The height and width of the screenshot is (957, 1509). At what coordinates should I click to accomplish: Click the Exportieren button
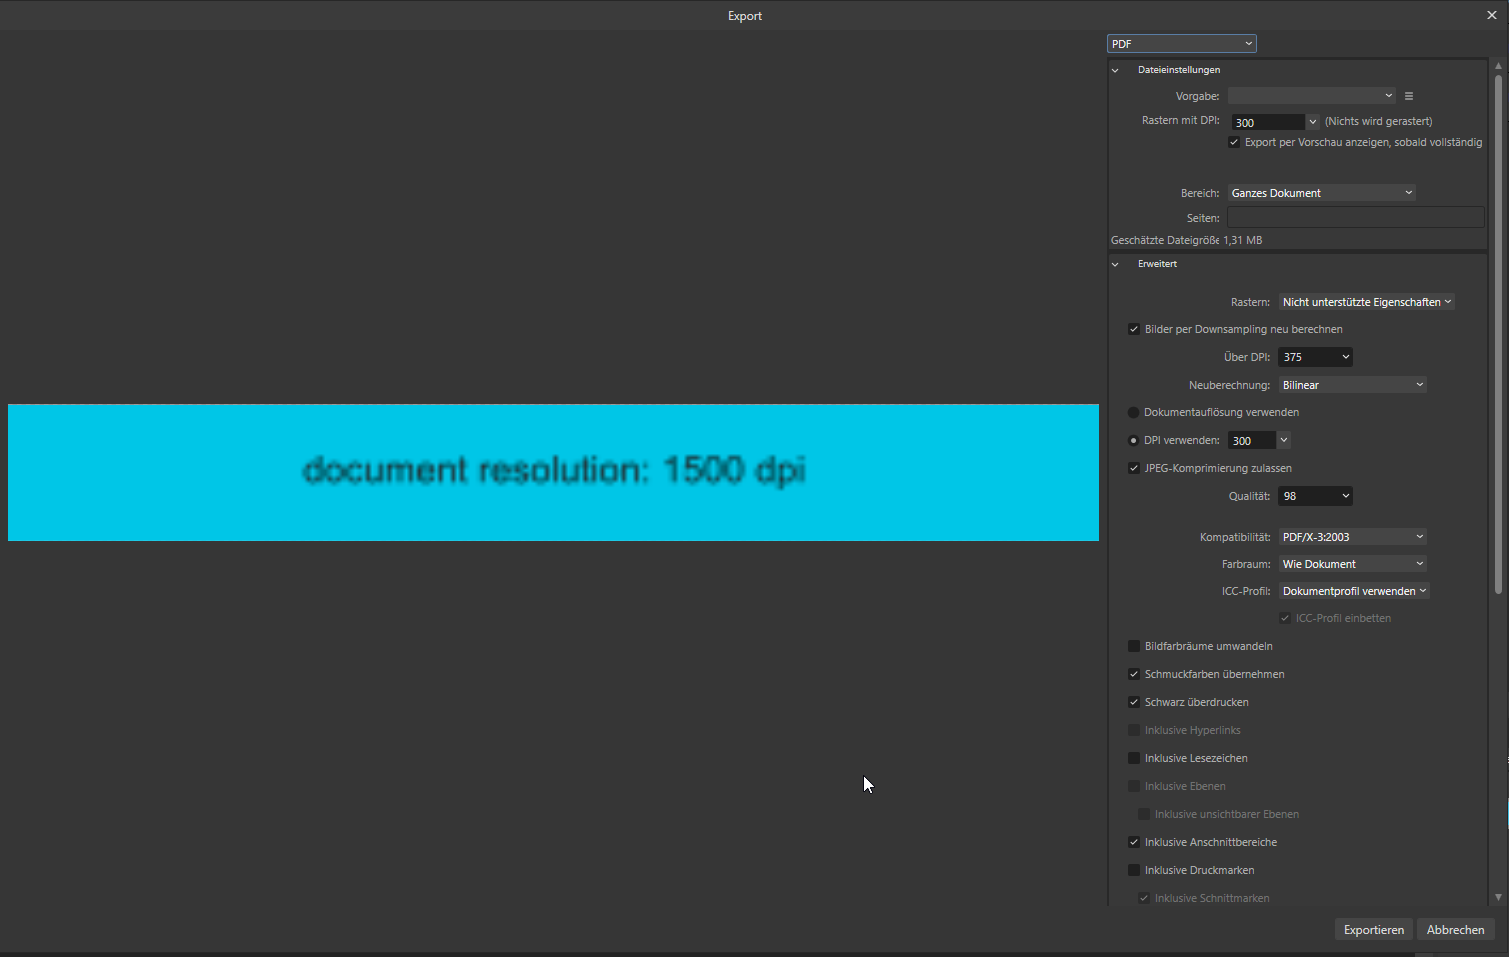[x=1373, y=930]
